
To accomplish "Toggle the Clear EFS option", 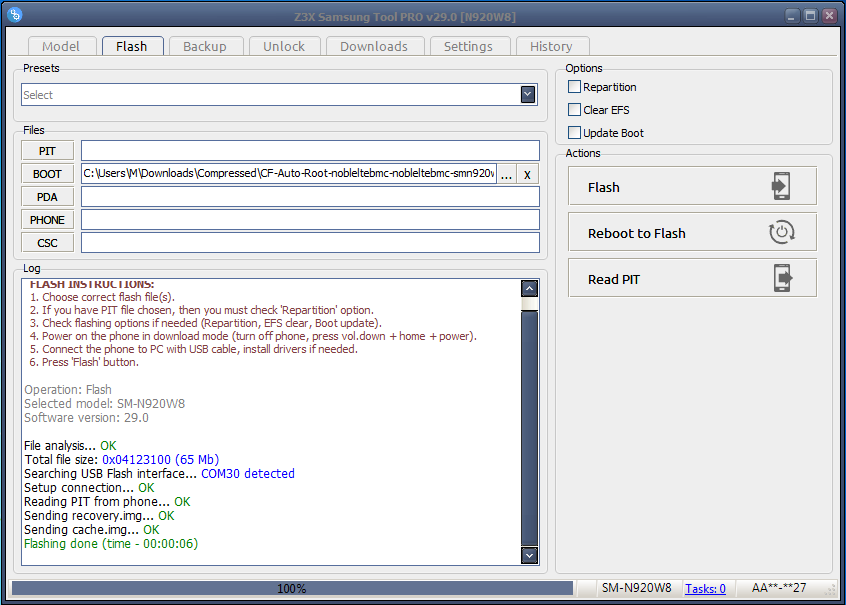I will [574, 110].
